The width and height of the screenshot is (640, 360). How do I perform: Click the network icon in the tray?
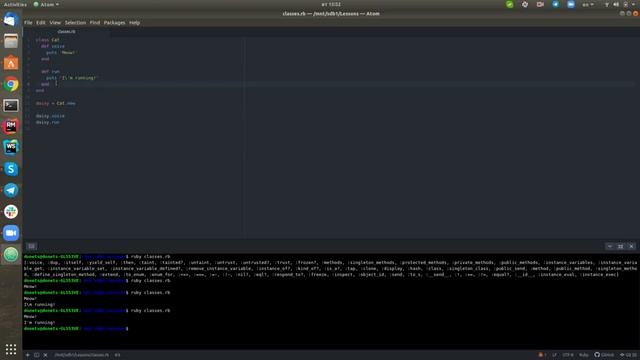(x=607, y=4)
